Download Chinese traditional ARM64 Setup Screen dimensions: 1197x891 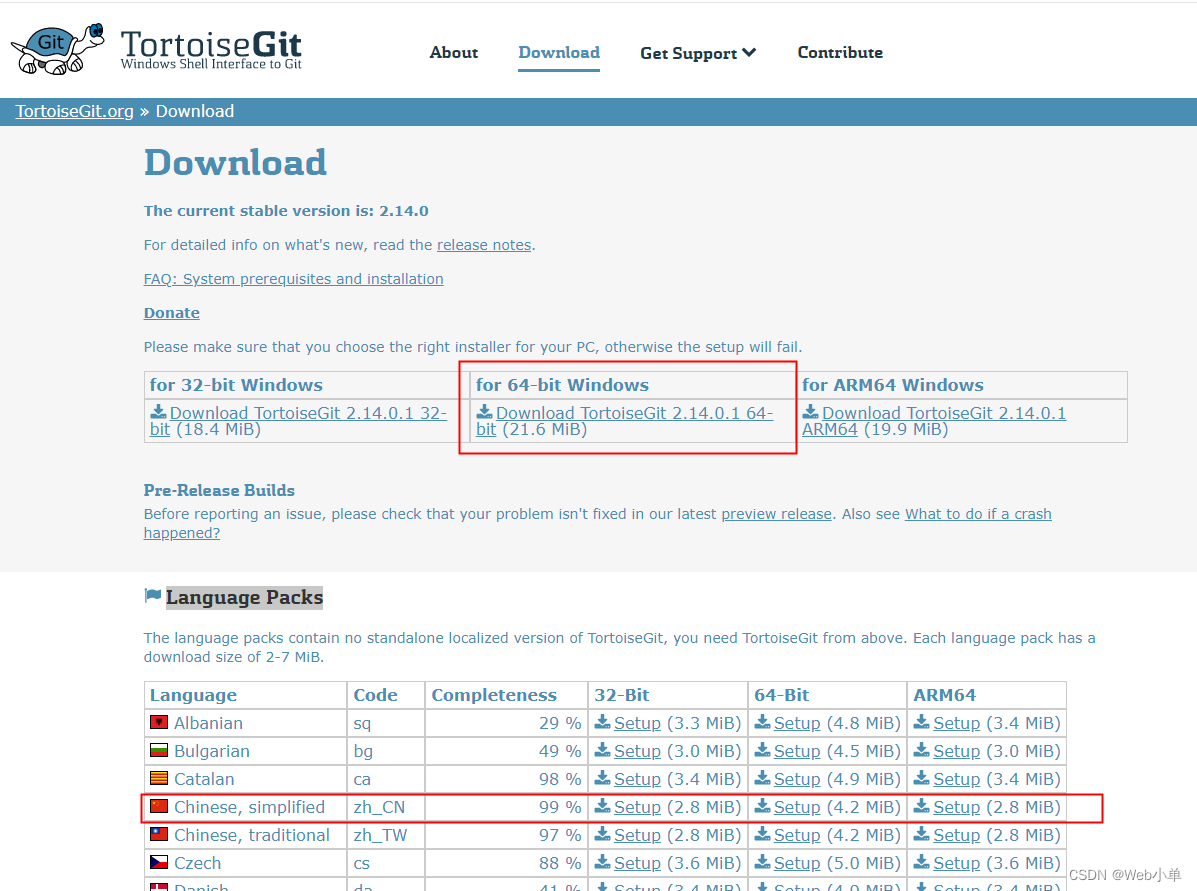click(957, 835)
